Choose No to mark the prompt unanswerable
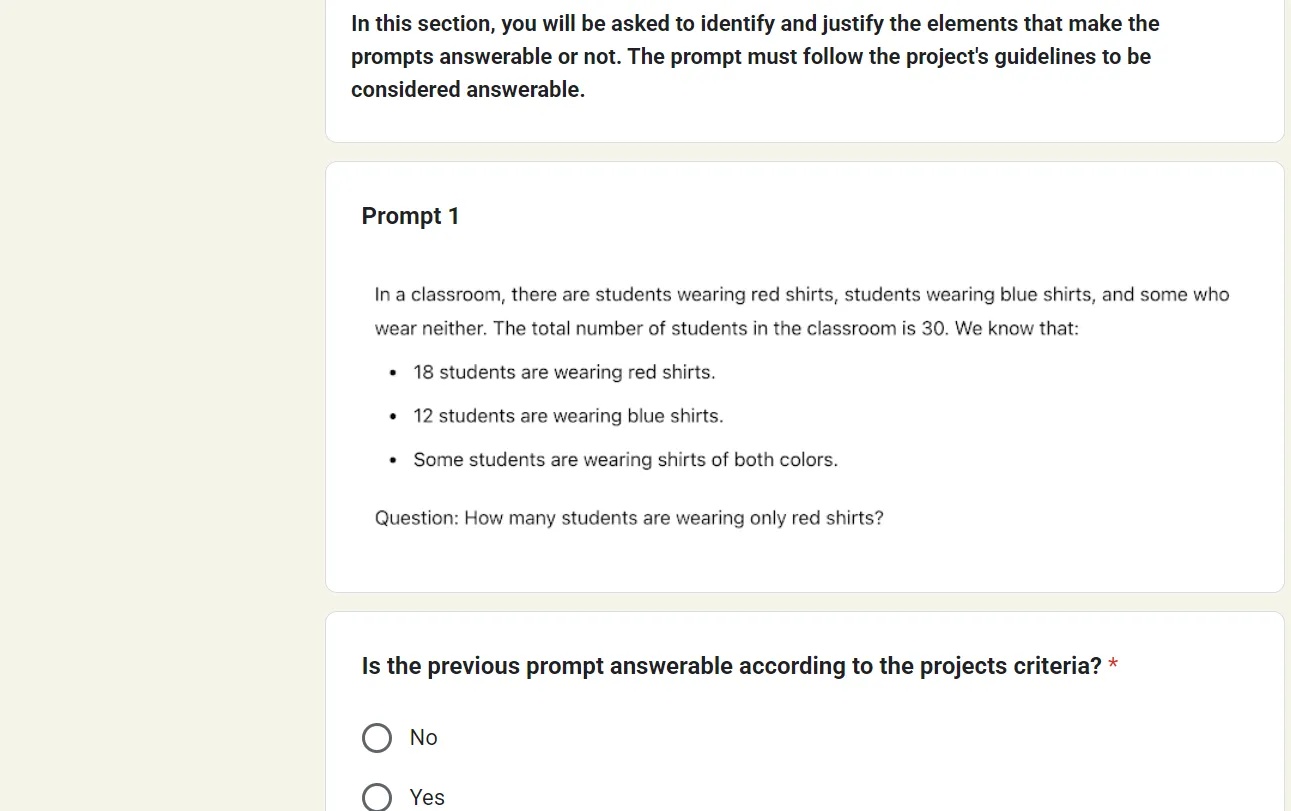Screen dimensions: 1291x811 click(377, 737)
